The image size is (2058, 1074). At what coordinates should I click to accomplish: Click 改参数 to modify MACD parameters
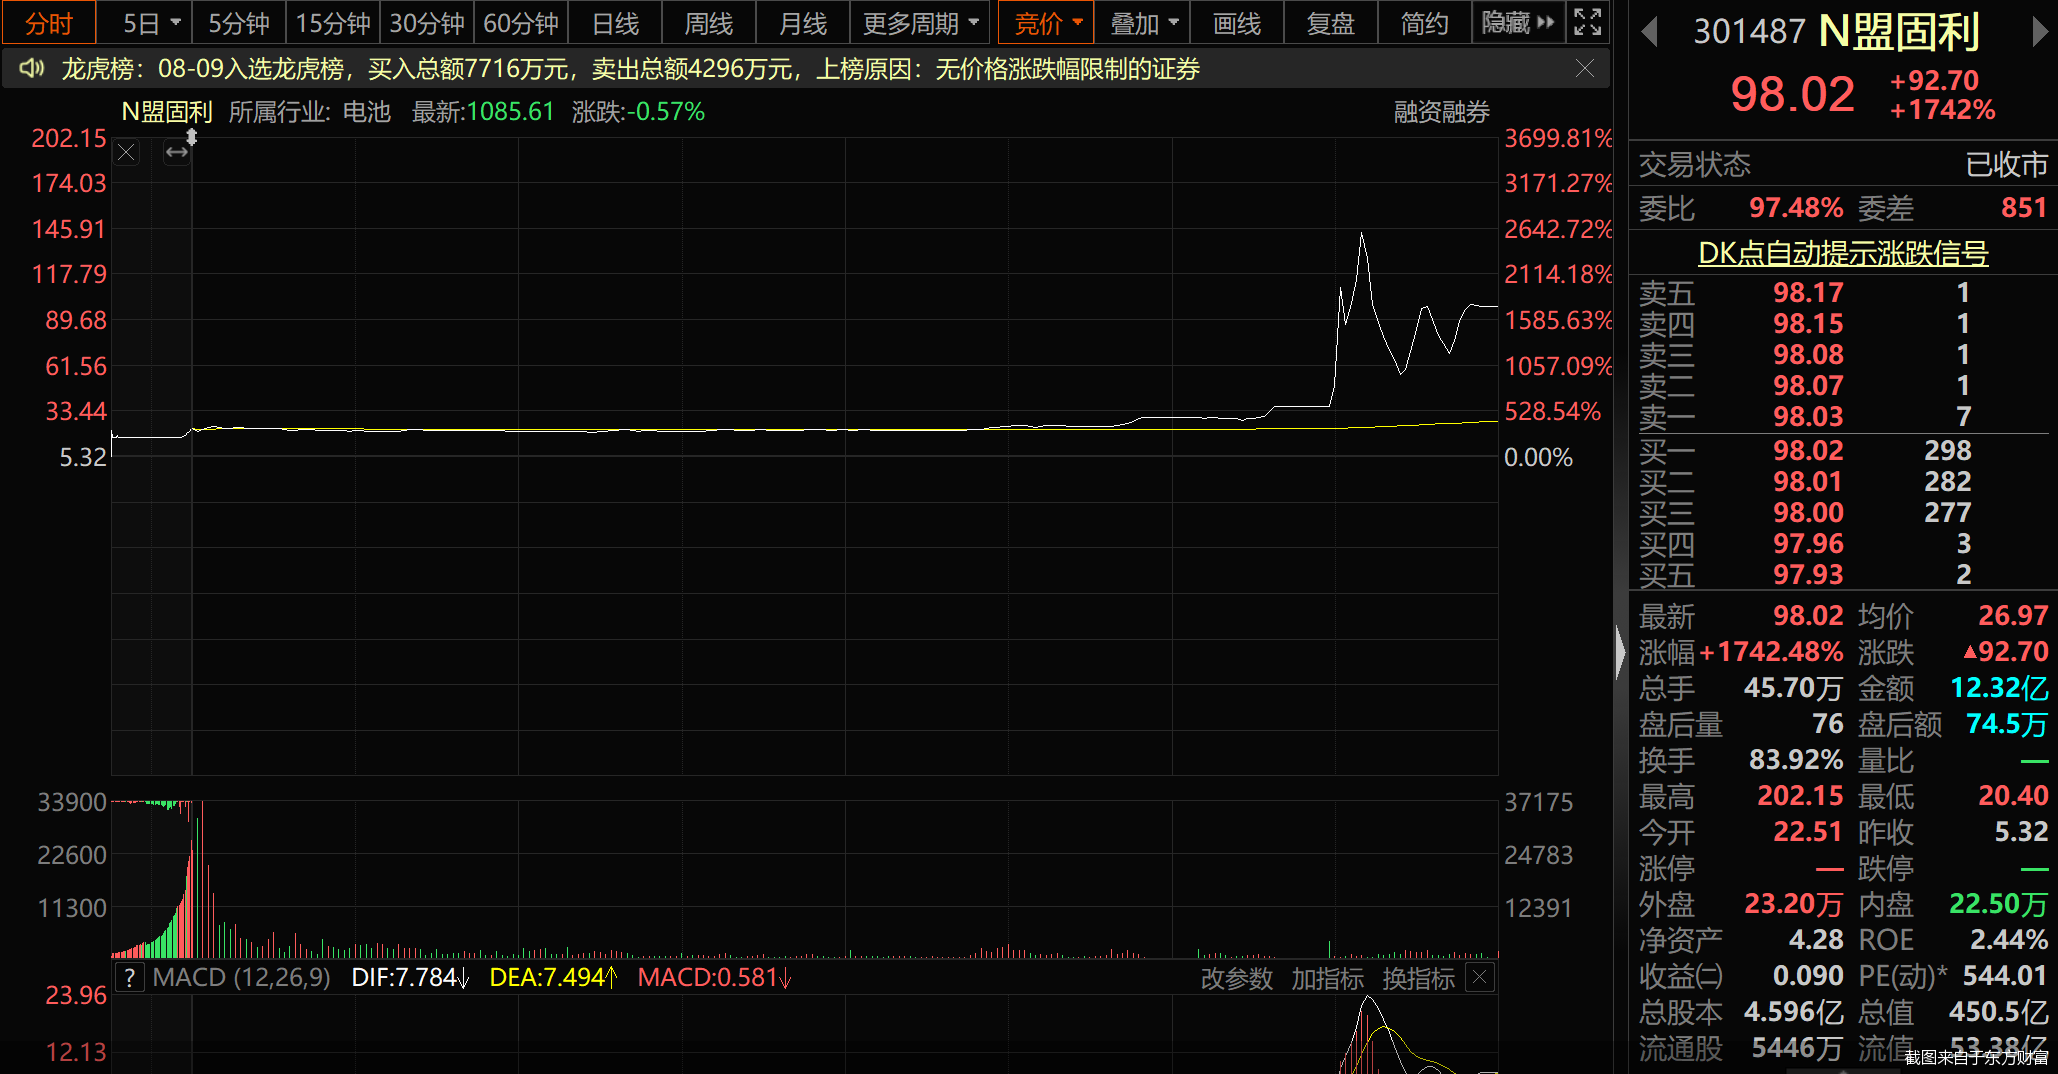click(1236, 978)
